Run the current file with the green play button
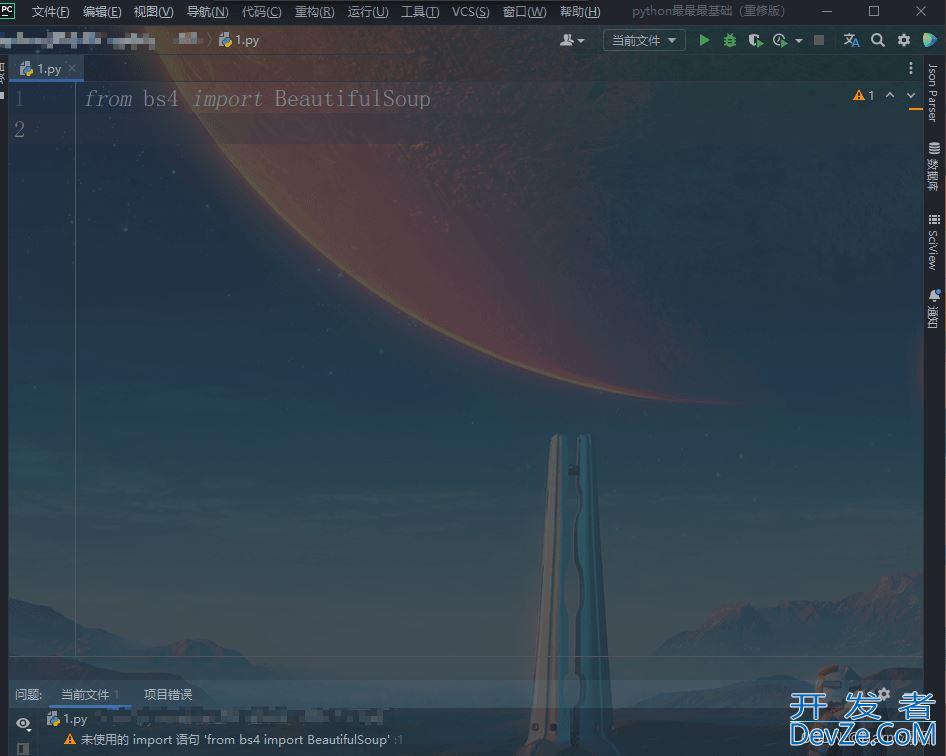 [x=704, y=40]
